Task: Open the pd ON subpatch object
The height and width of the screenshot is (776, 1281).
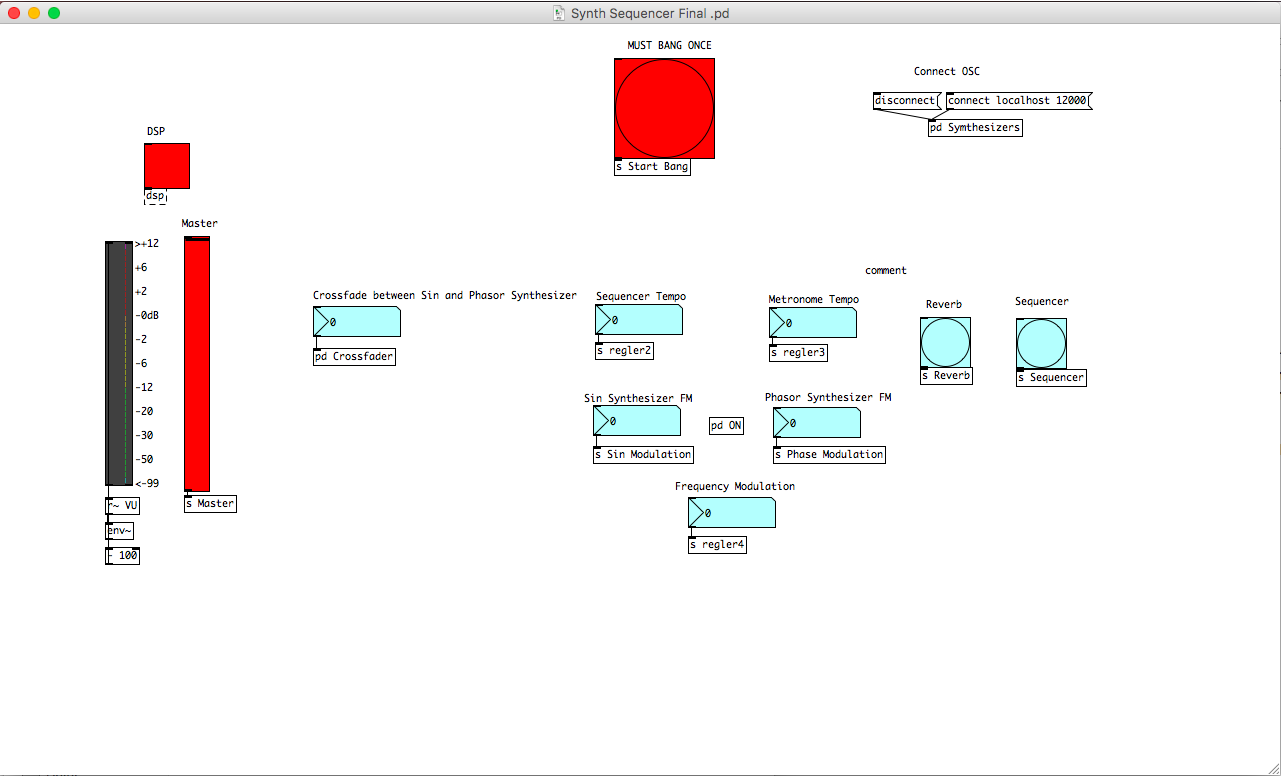Action: tap(726, 426)
